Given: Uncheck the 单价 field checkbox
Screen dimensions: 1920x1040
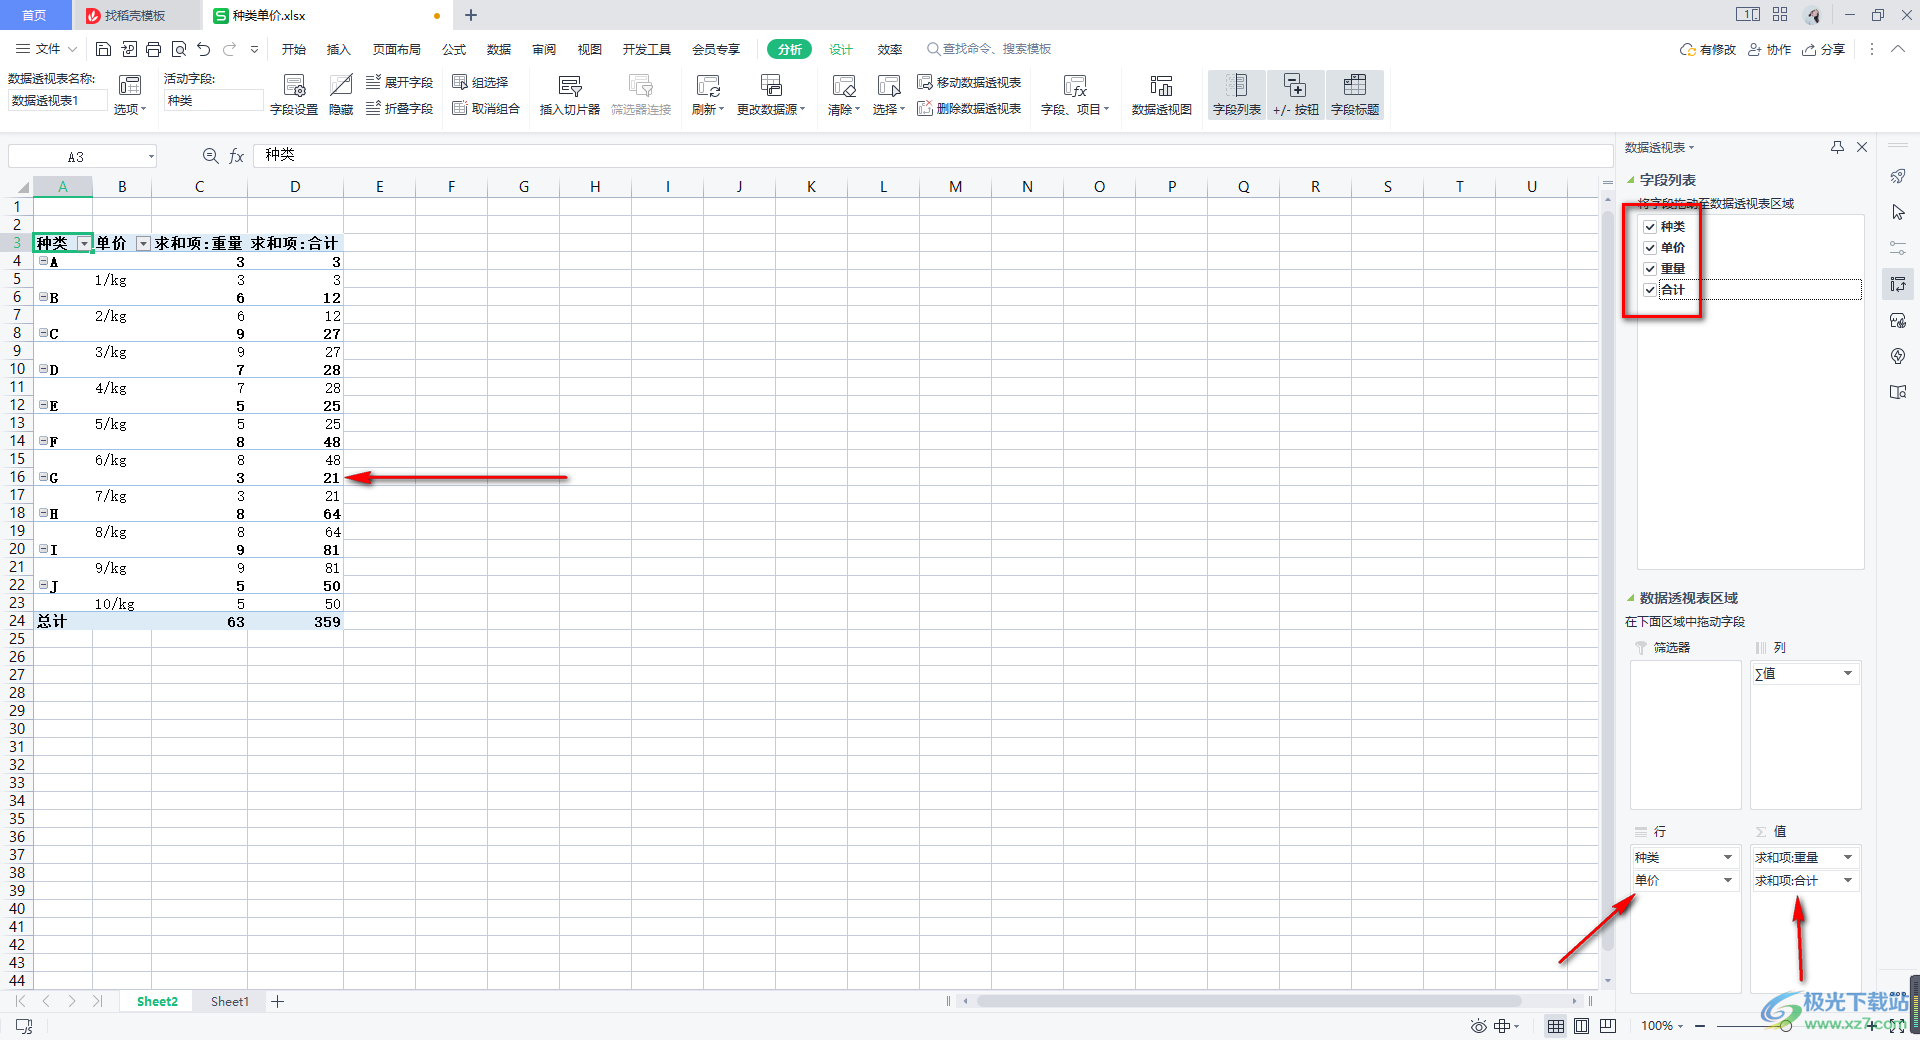Looking at the screenshot, I should tap(1650, 248).
